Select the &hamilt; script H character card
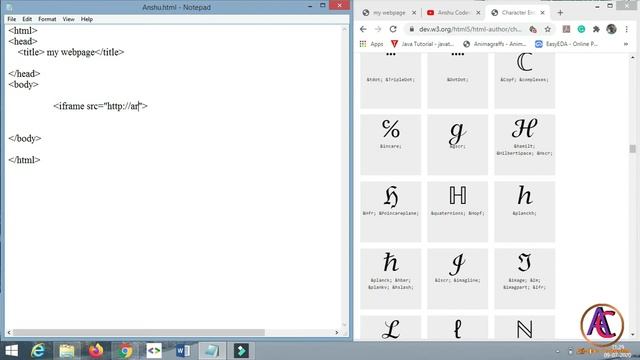Viewport: 640px width, 360px height. (x=524, y=144)
